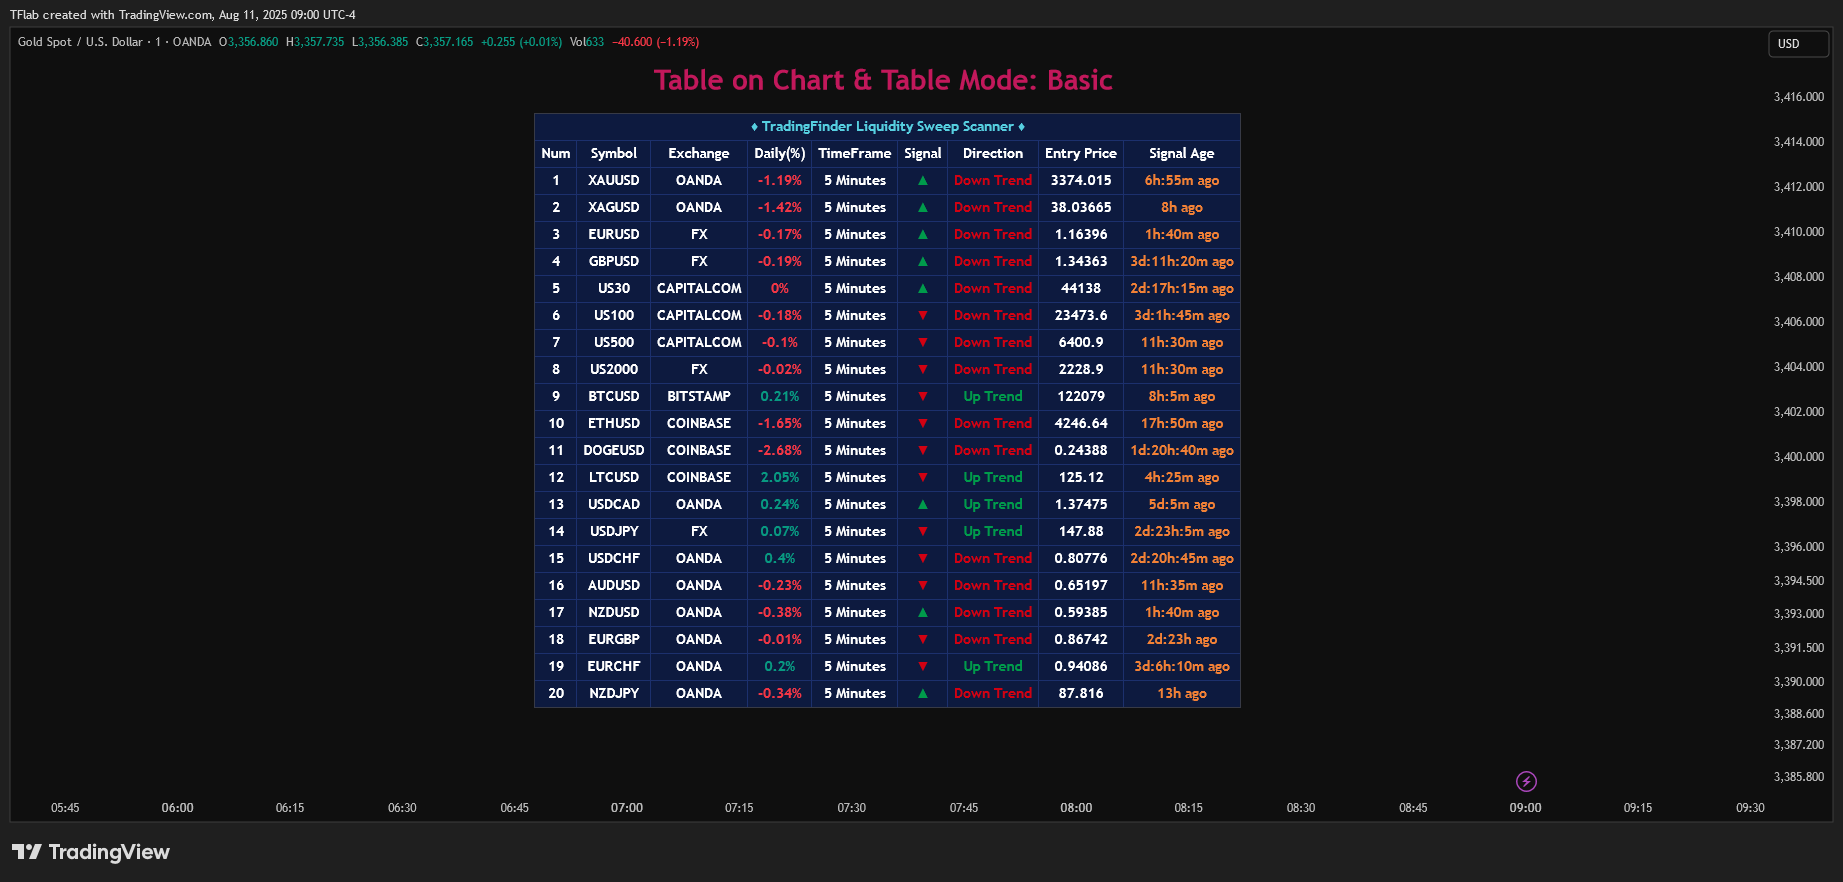Click the USD currency button
1843x882 pixels.
pos(1798,44)
